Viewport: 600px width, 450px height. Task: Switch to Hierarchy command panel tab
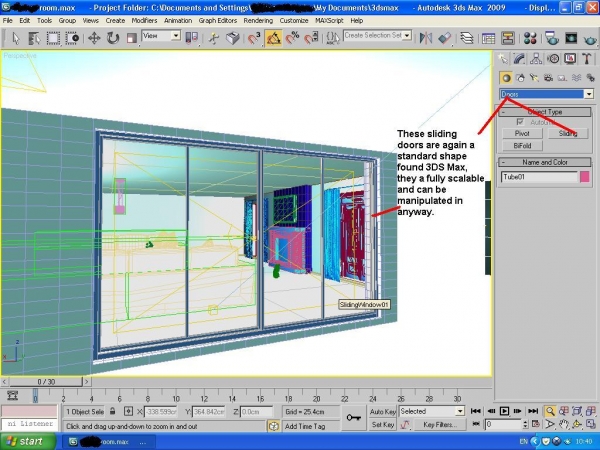(x=536, y=59)
